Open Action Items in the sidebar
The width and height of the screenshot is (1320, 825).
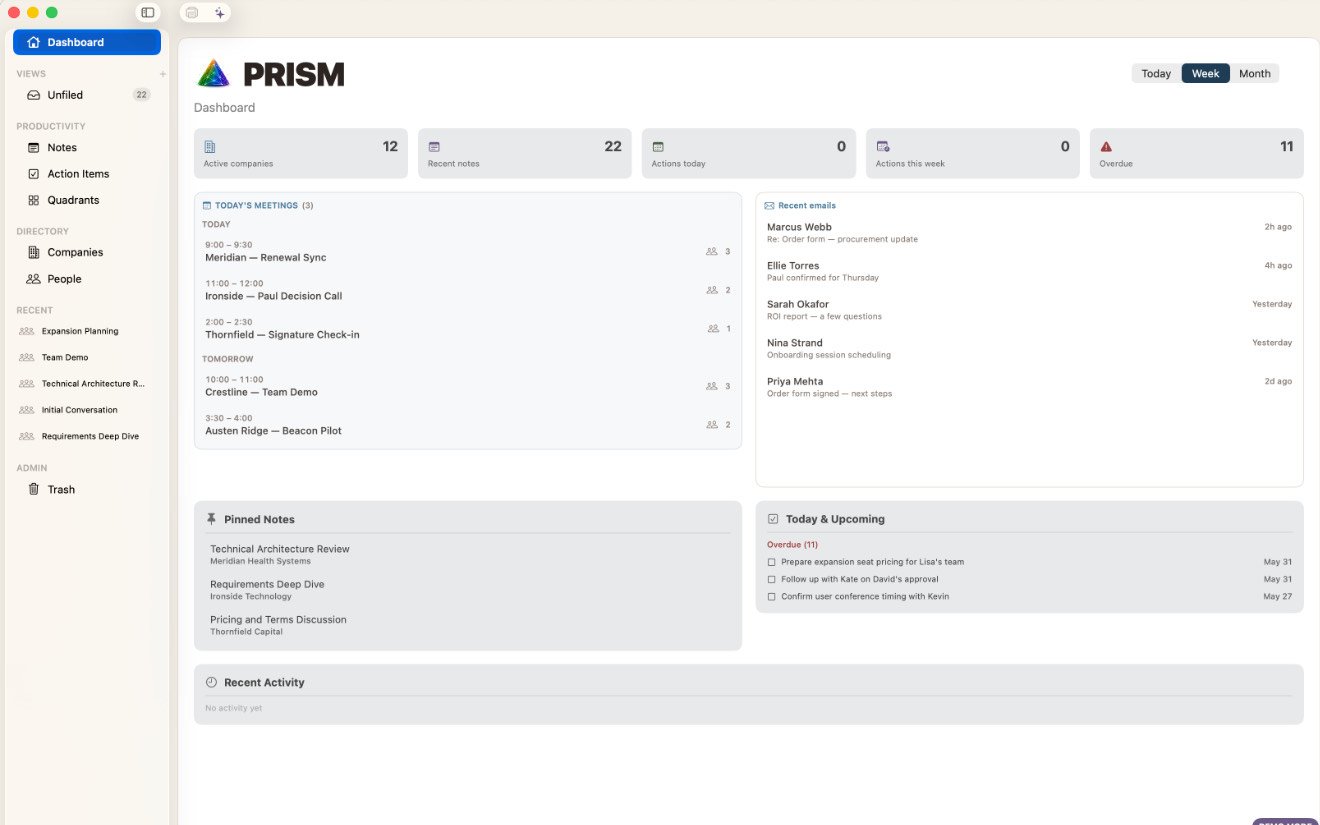tap(87, 174)
